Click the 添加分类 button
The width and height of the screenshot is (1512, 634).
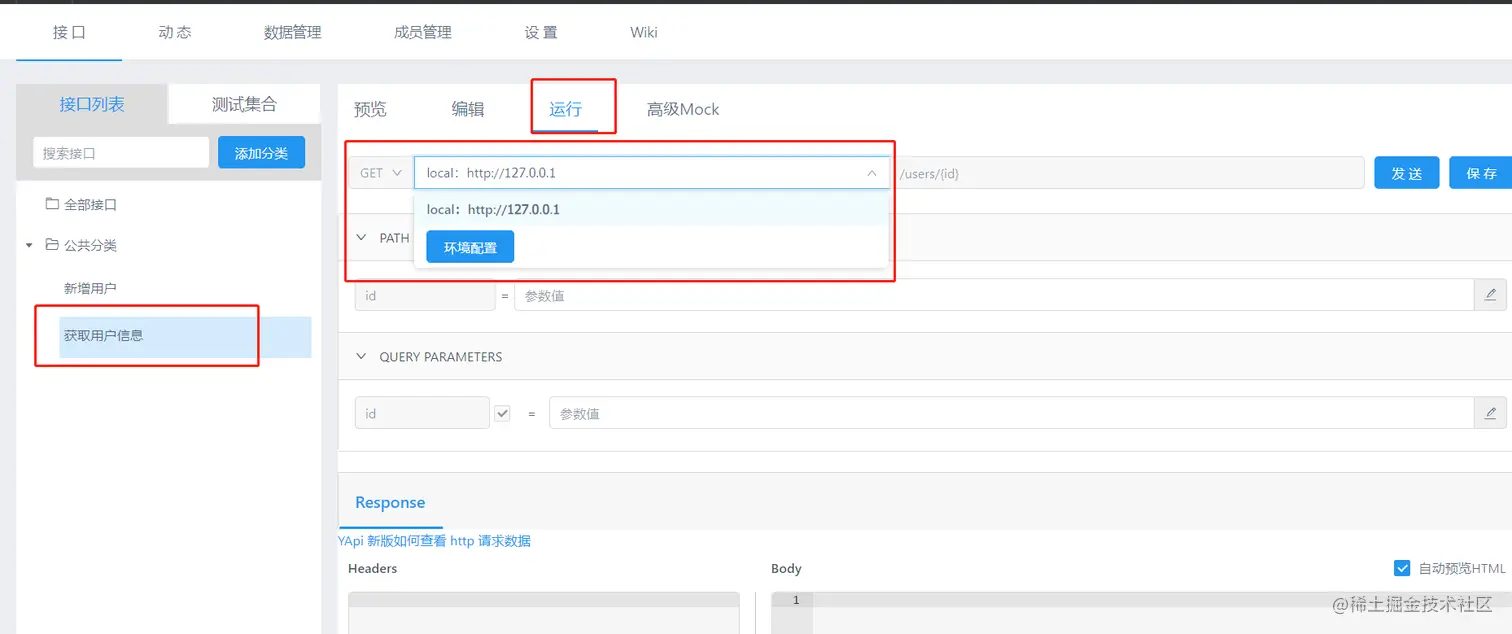pos(261,153)
